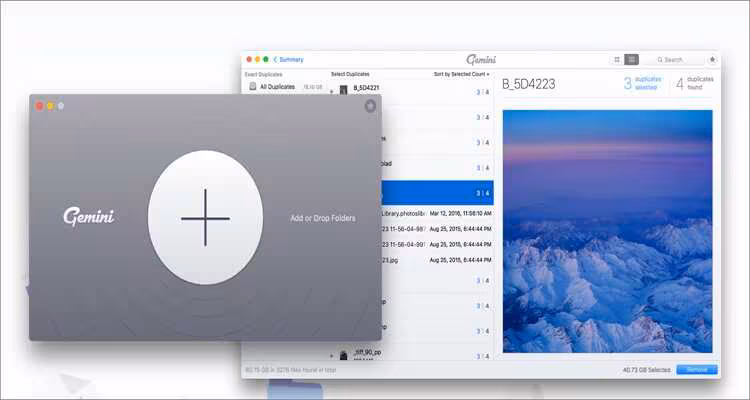
Task: Click the _tiff_90_pp file icon
Action: [343, 355]
